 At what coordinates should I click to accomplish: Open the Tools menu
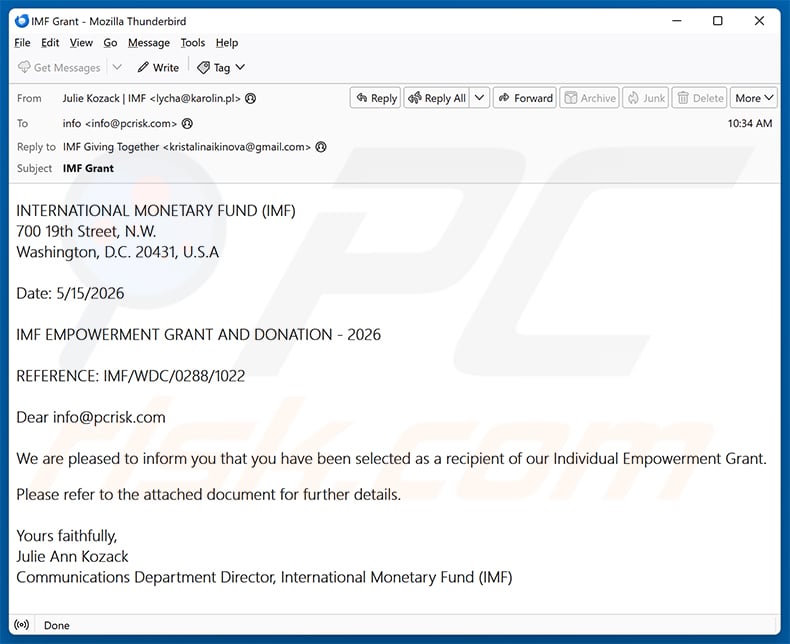point(192,43)
